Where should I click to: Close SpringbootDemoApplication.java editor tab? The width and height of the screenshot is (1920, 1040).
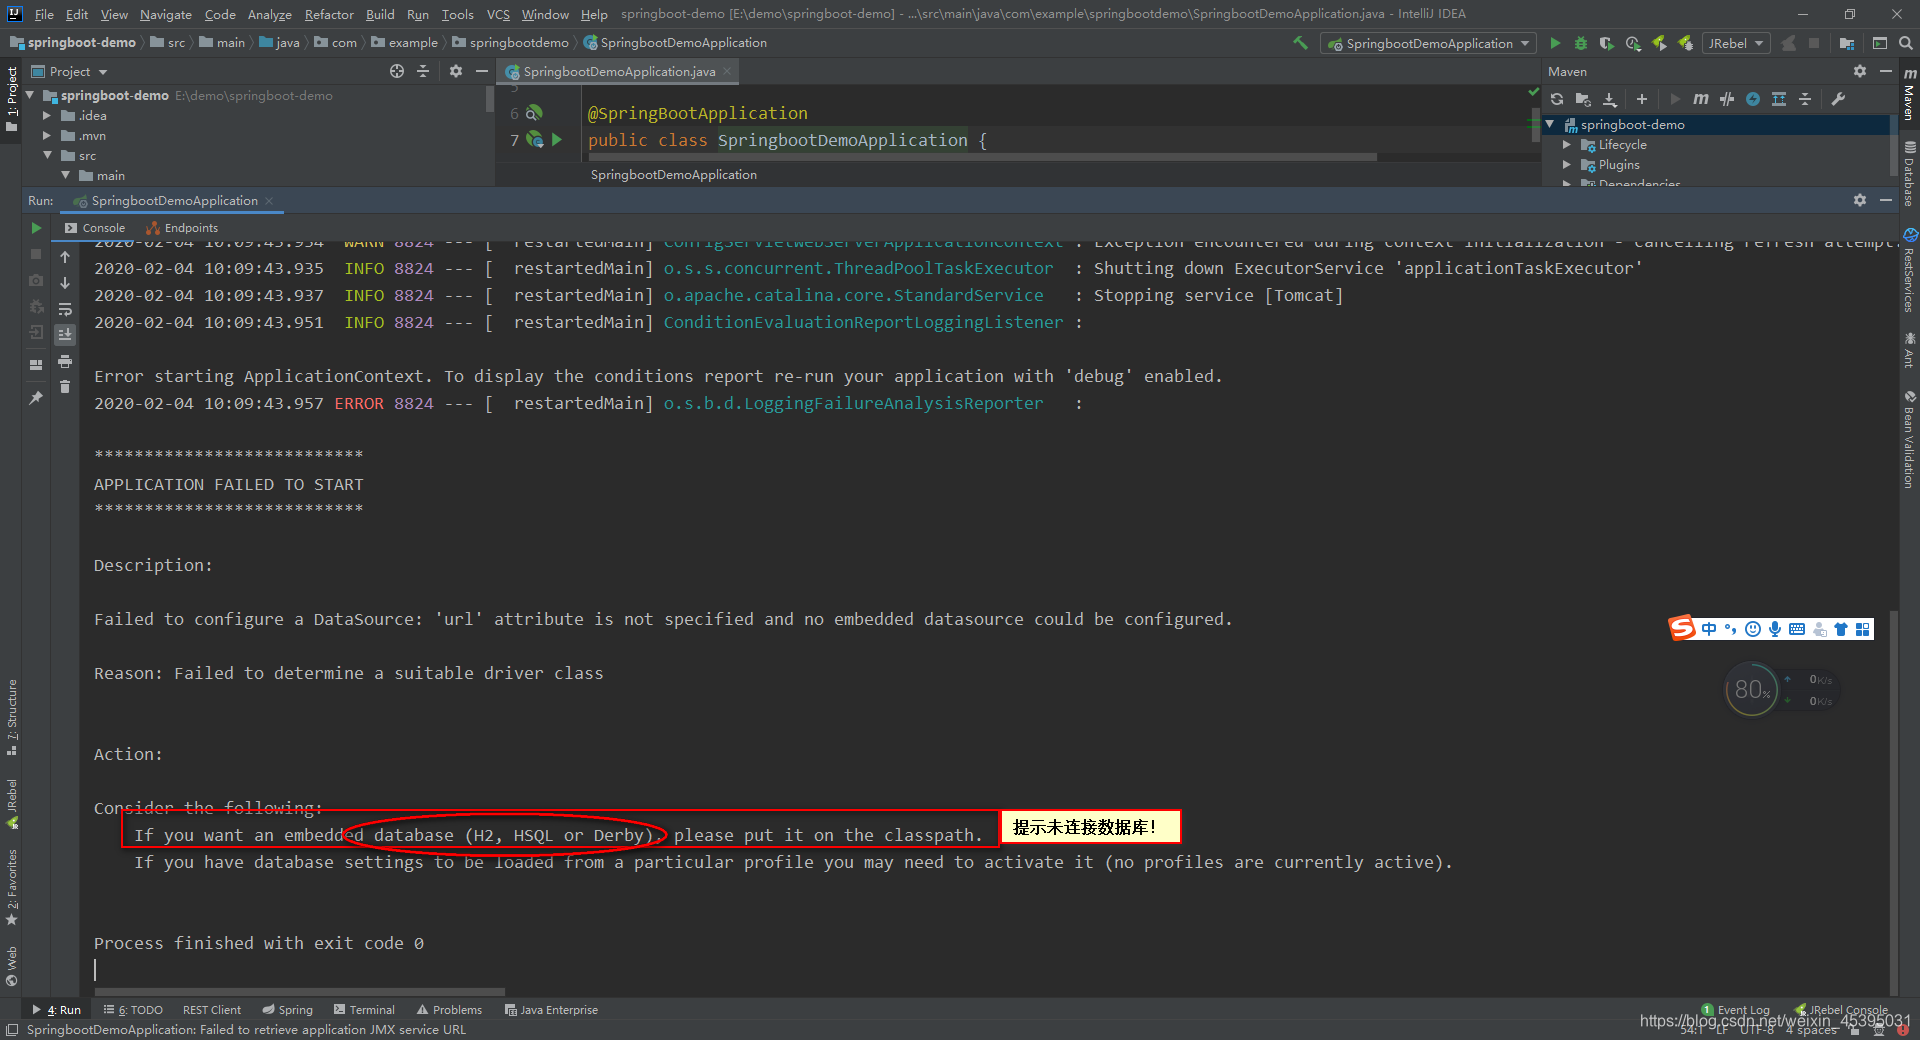tap(728, 71)
